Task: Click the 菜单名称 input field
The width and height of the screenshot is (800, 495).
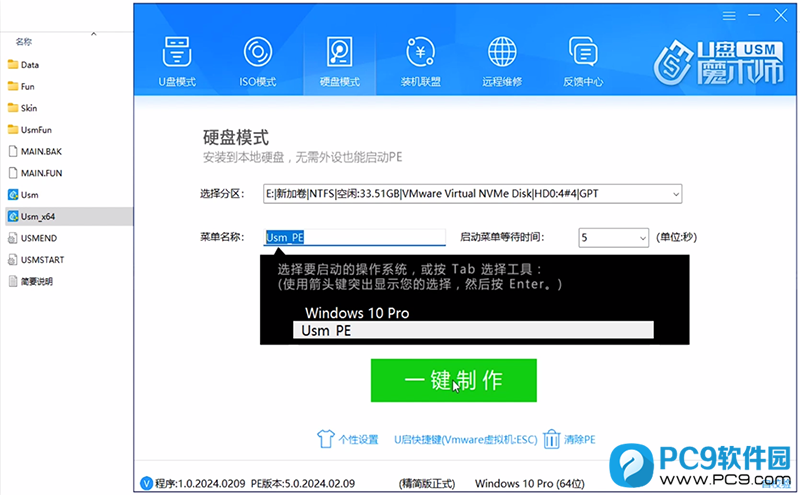Action: pyautogui.click(x=355, y=237)
